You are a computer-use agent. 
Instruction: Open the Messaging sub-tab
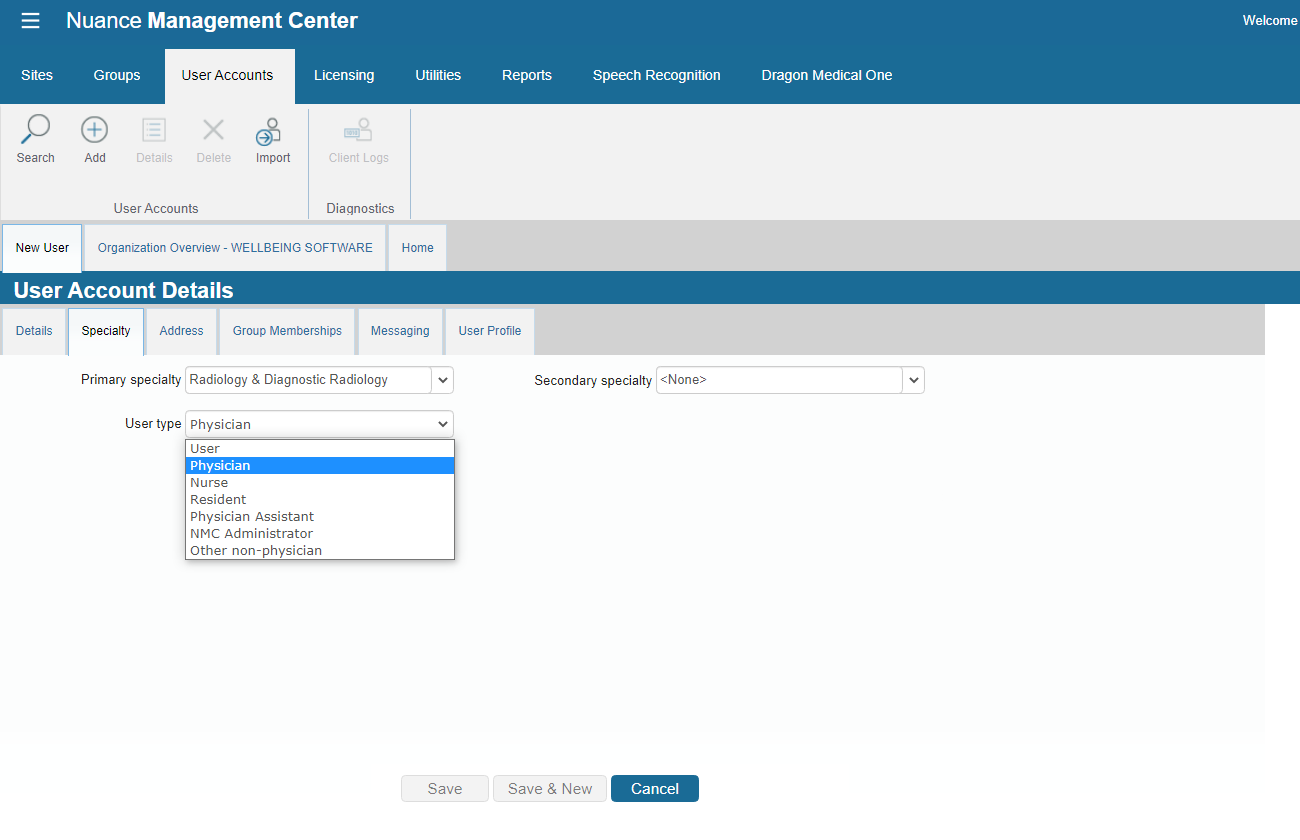tap(400, 331)
